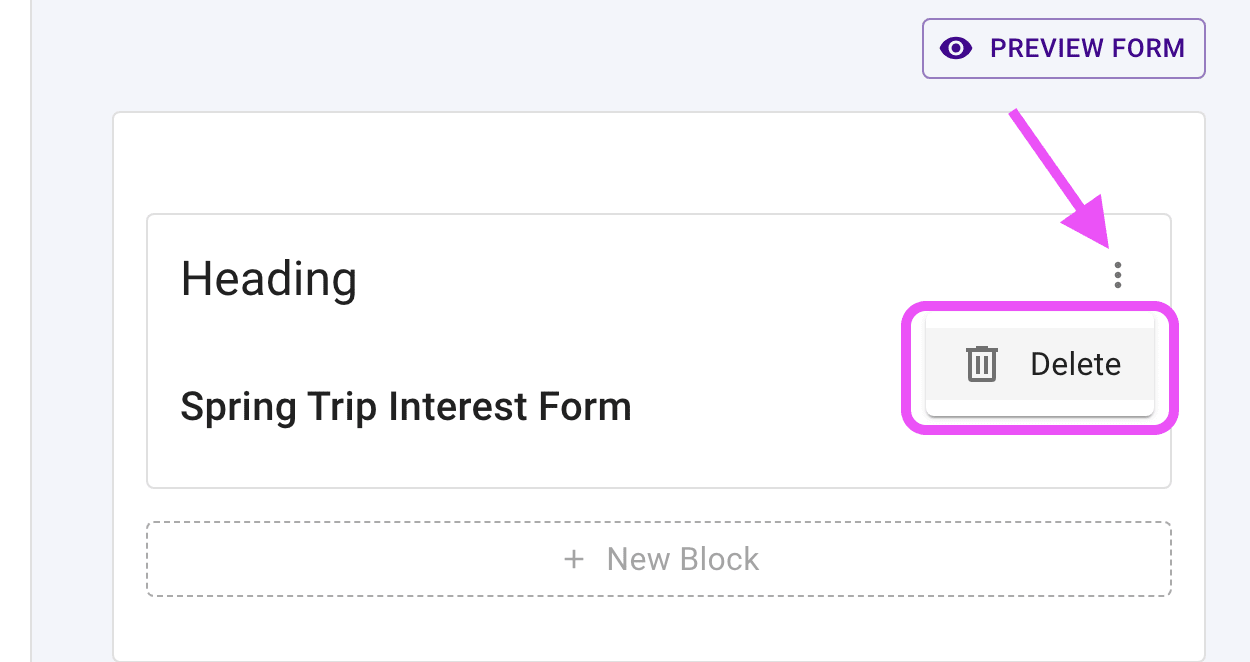Click the 'Delete' text in the popup

pos(1075,364)
